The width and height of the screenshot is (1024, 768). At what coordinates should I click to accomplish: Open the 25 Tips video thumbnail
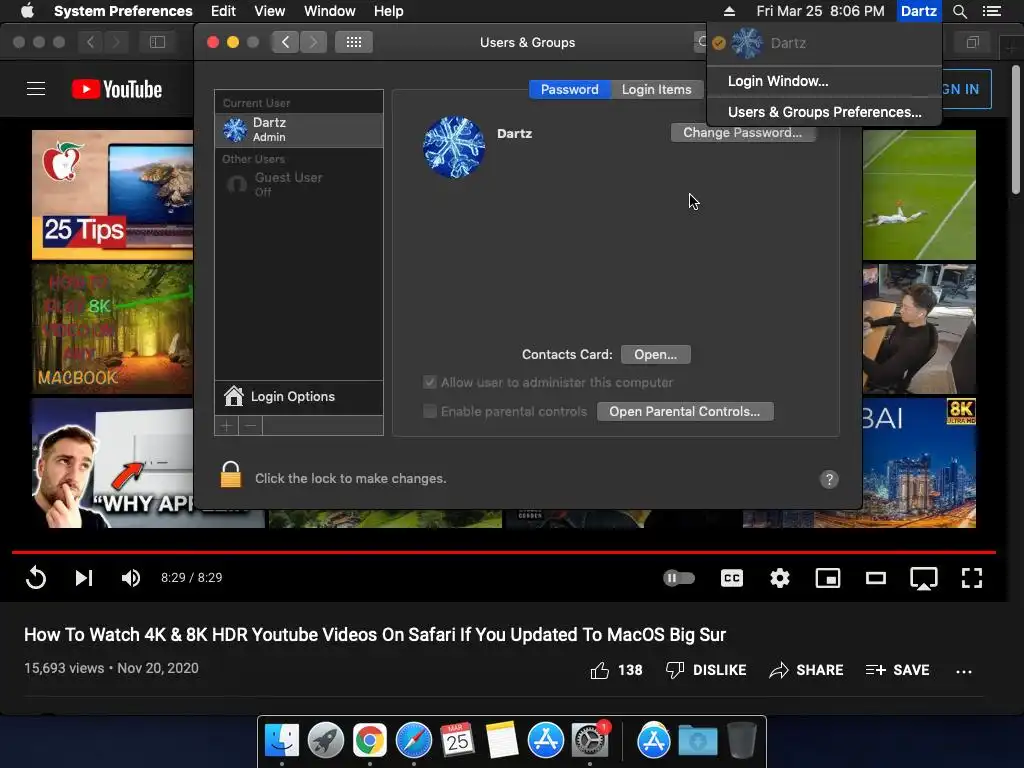point(112,195)
